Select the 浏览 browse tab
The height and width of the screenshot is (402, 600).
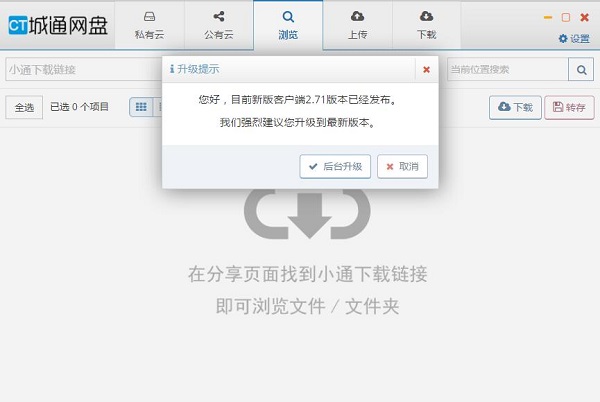288,25
